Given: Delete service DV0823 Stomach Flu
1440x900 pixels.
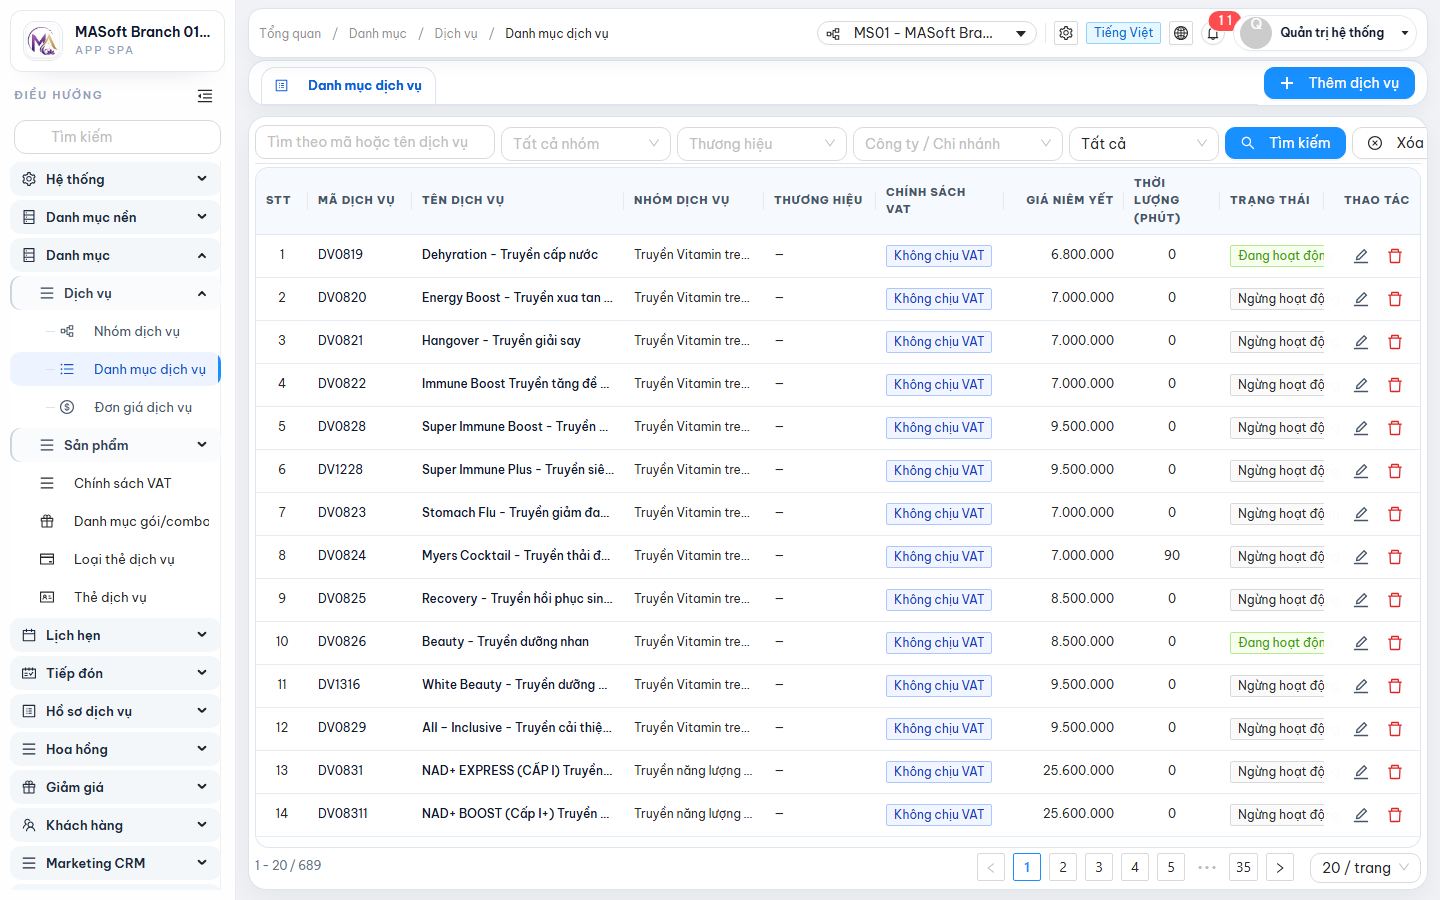Looking at the screenshot, I should (1395, 514).
